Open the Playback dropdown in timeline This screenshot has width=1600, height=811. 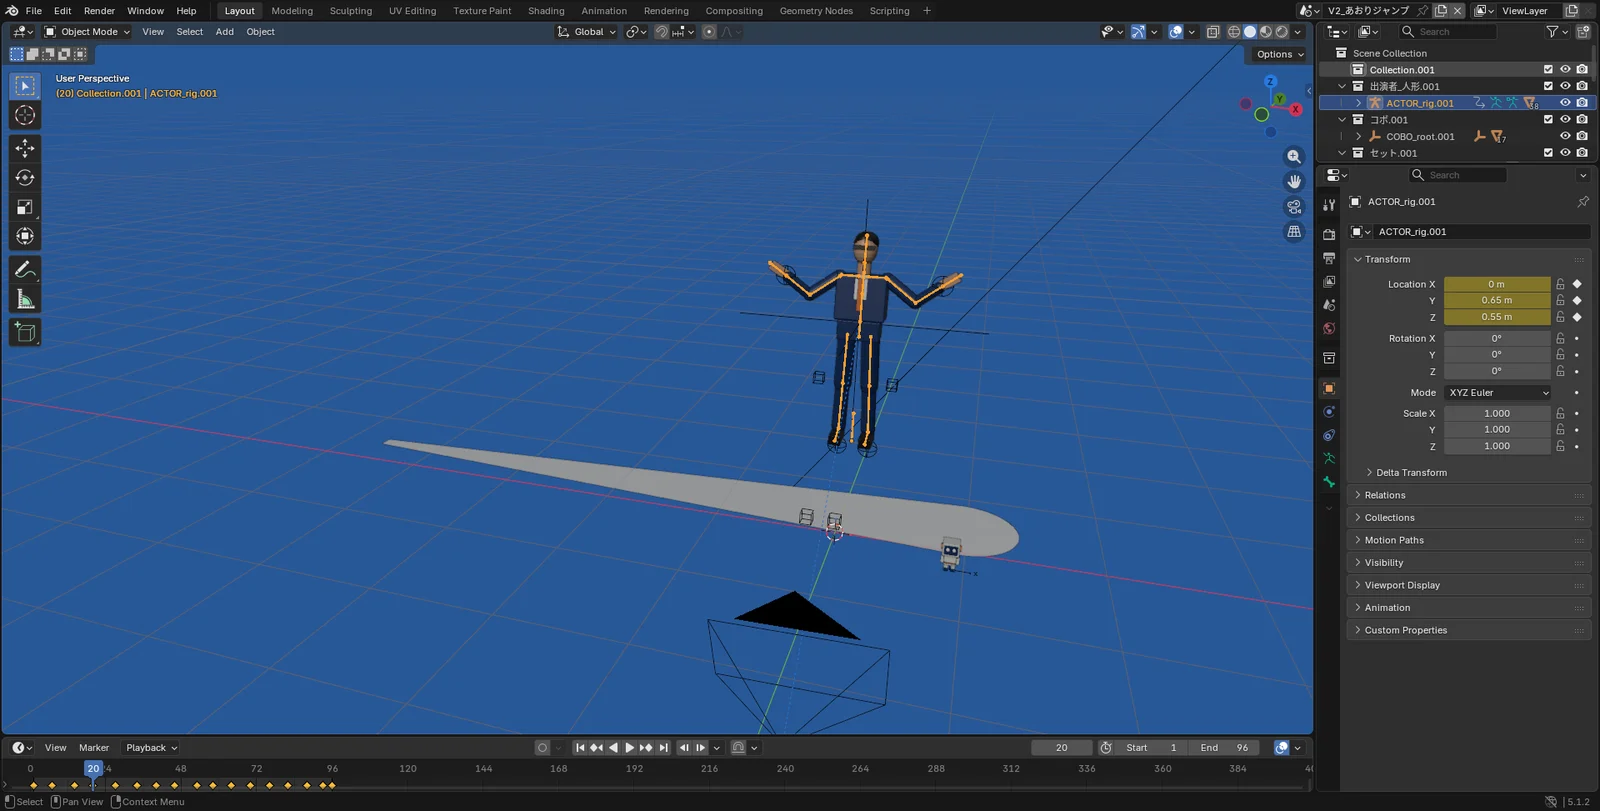(x=151, y=748)
